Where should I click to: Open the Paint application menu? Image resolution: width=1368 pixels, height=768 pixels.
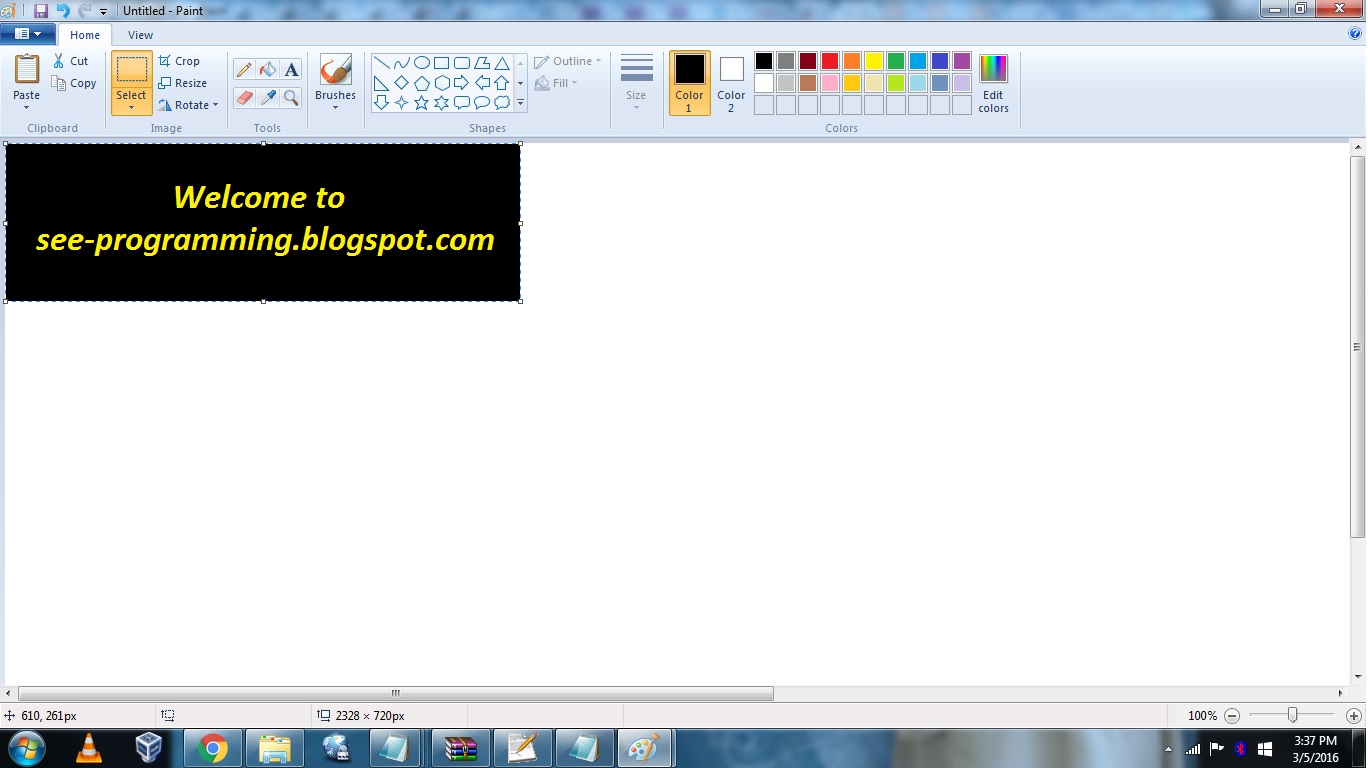point(27,33)
